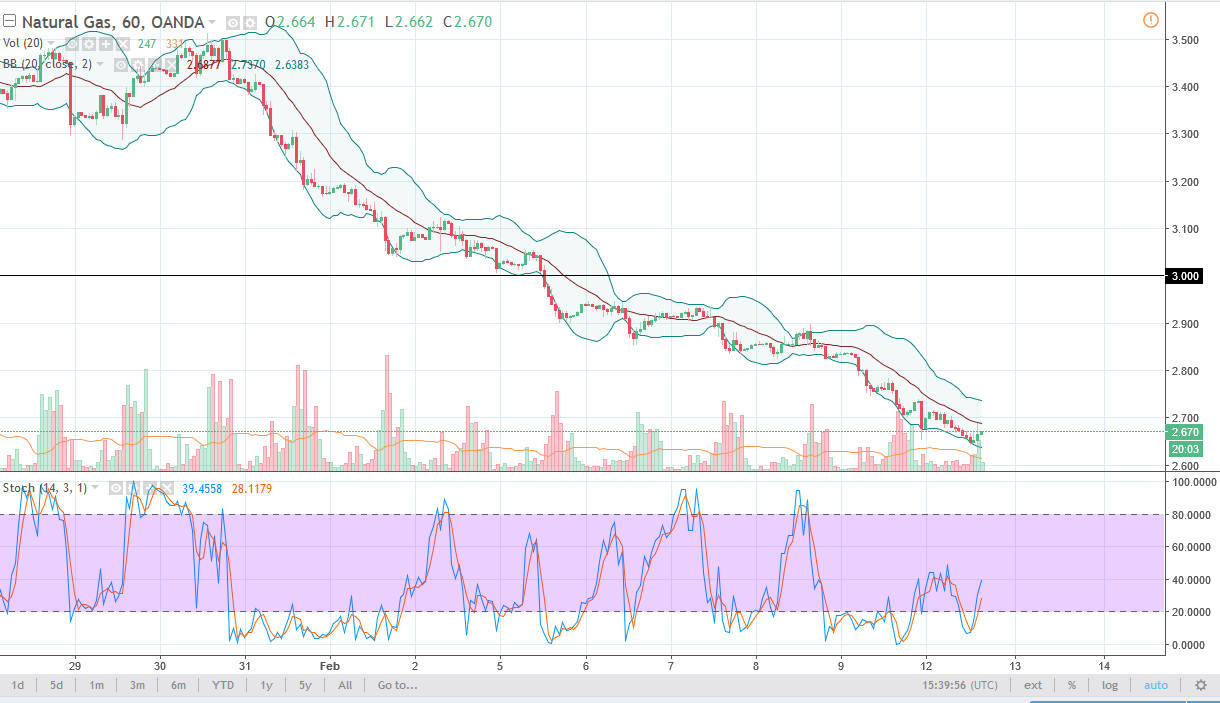Enable log scale
The image size is (1220, 703).
(x=1110, y=685)
